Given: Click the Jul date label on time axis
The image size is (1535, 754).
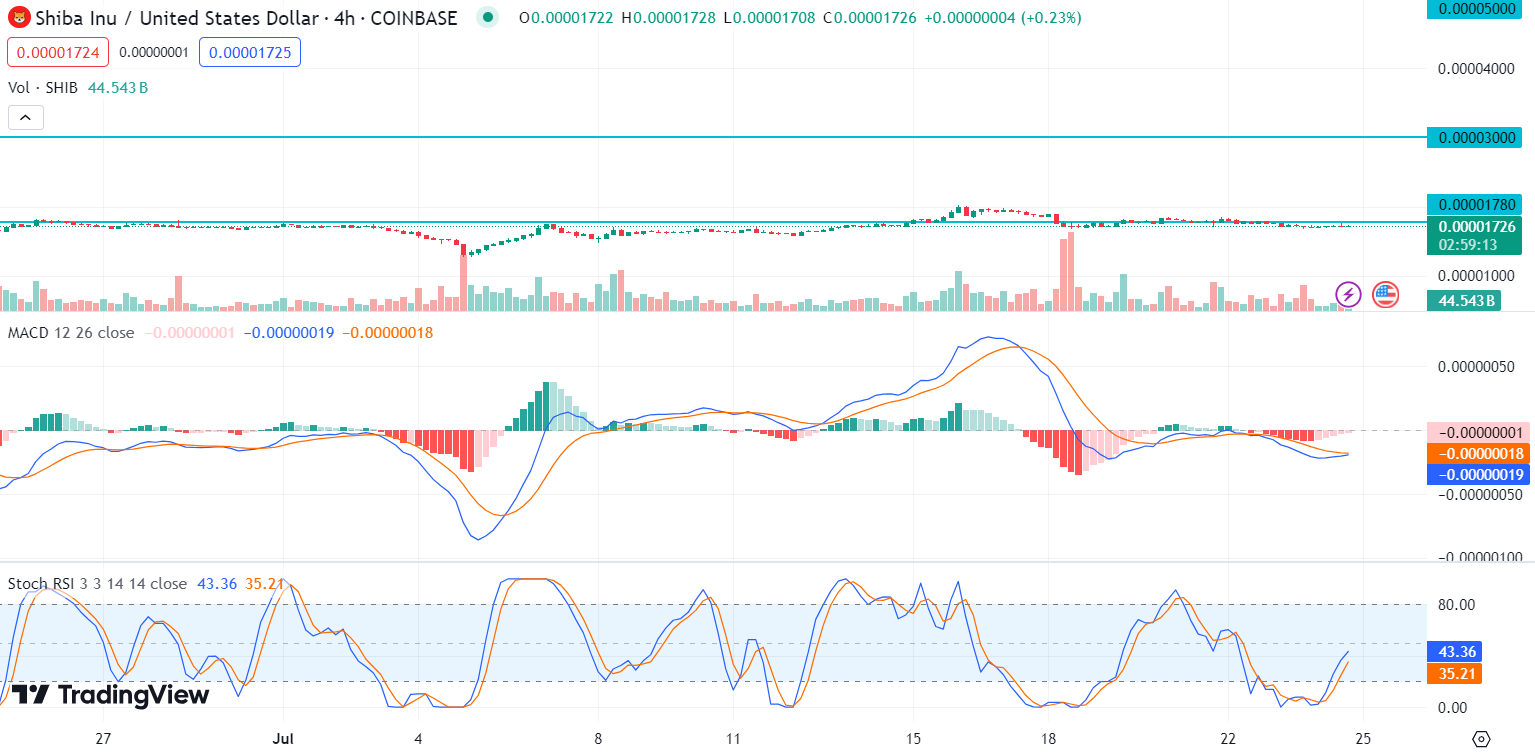Looking at the screenshot, I should pyautogui.click(x=284, y=739).
